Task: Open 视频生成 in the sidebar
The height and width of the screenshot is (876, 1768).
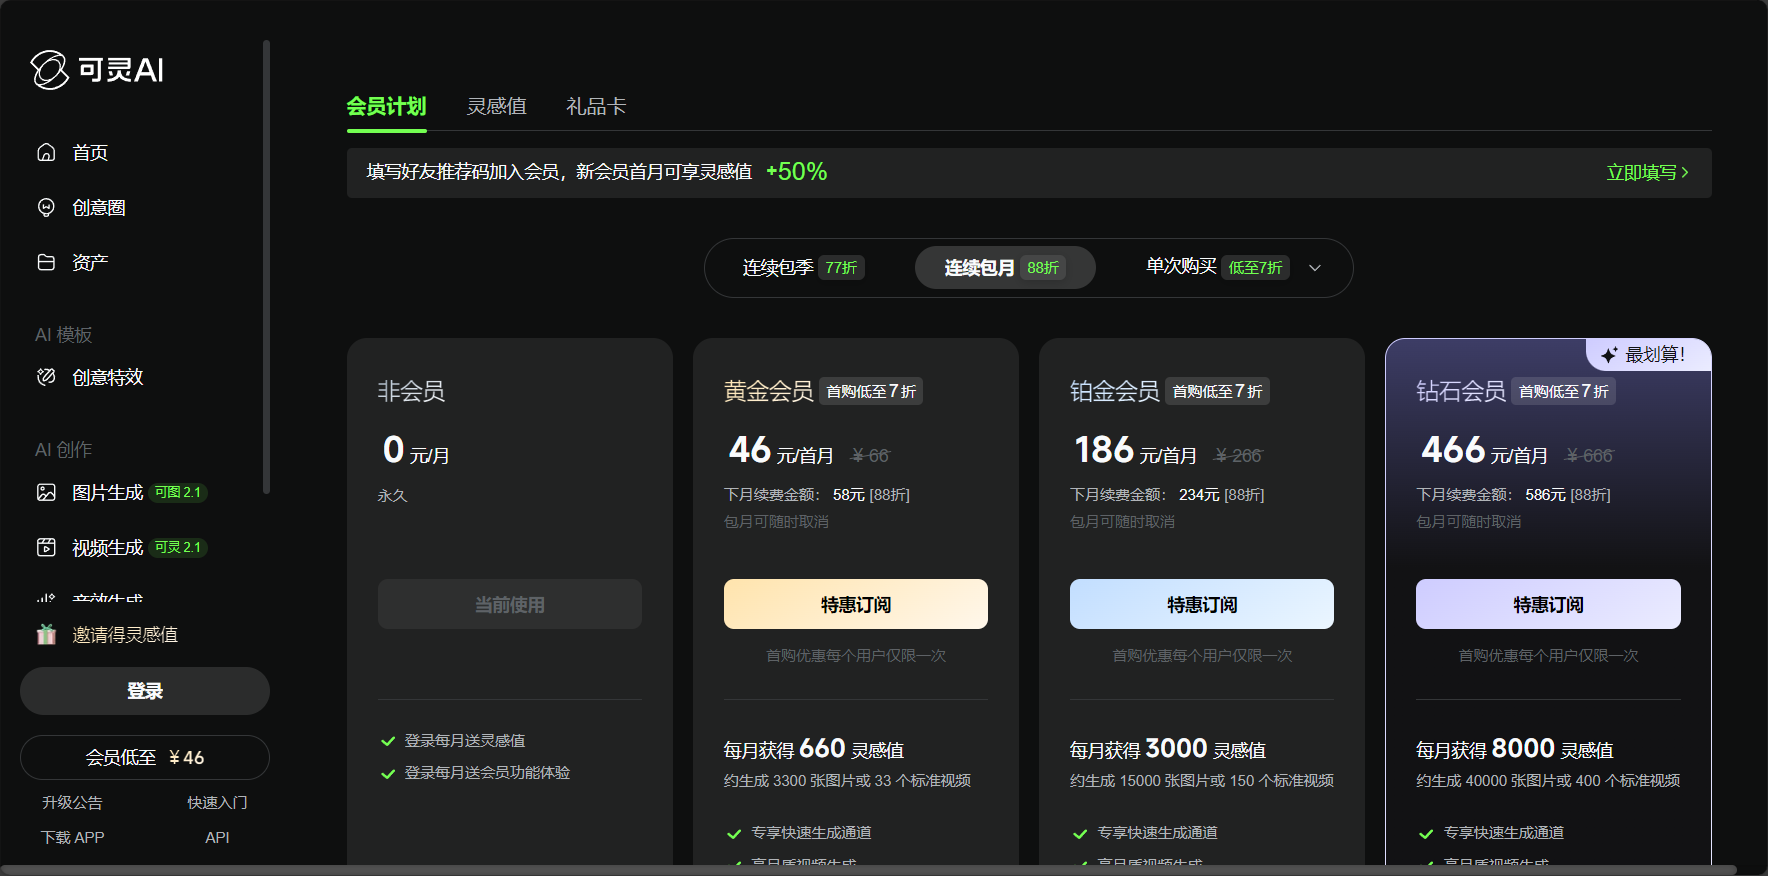Action: pyautogui.click(x=108, y=547)
